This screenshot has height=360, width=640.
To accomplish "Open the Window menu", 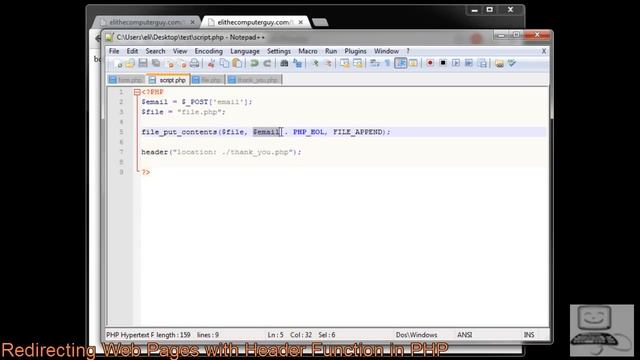I will coord(386,51).
